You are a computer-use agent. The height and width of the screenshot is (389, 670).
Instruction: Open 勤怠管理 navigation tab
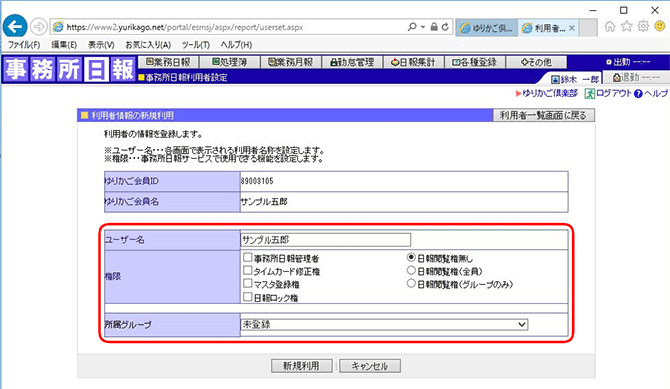[353, 62]
